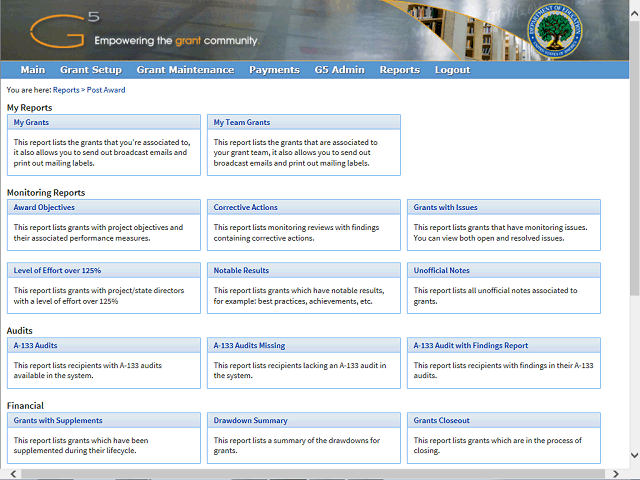
Task: Click the Grants Closeout description text
Action: pos(498,445)
